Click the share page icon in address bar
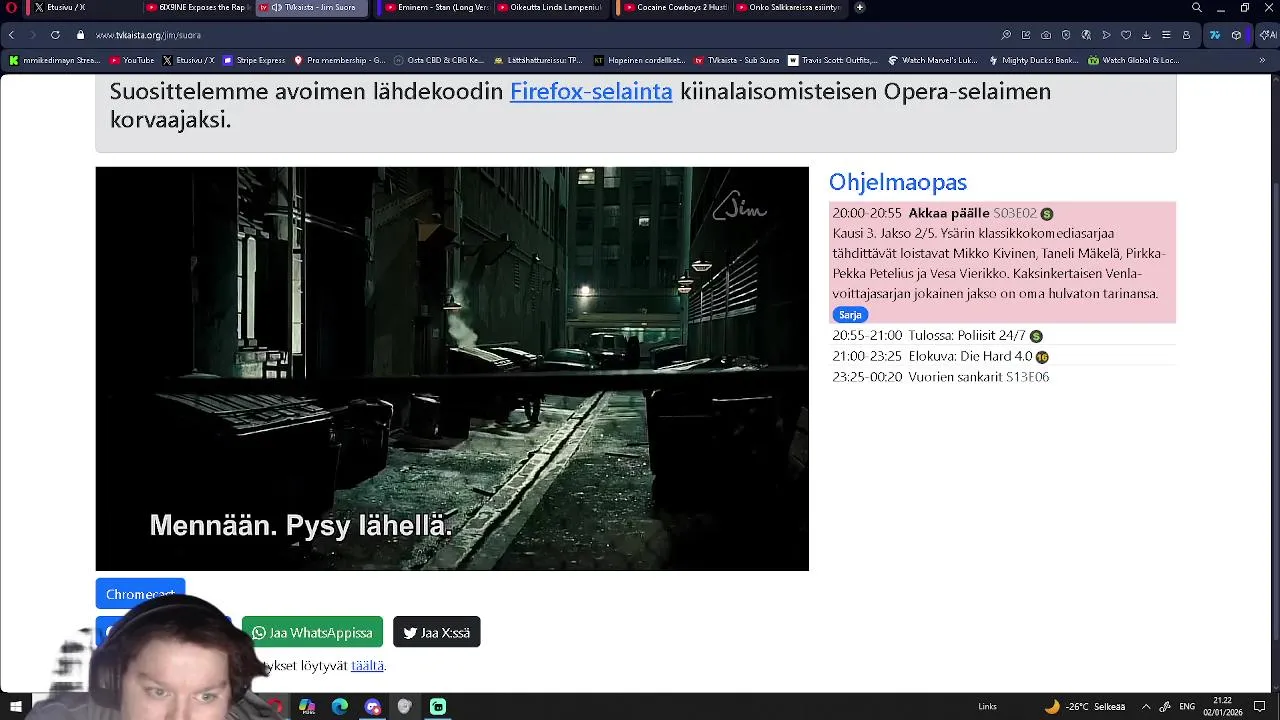 coord(1026,35)
